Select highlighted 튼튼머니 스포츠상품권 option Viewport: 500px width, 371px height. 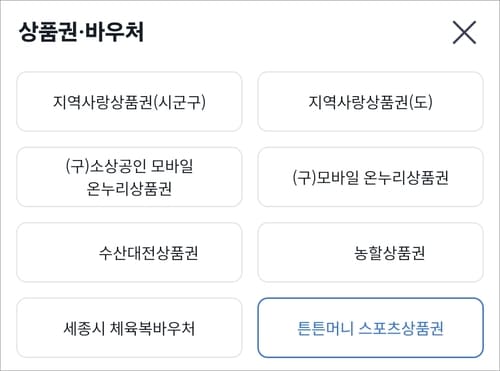(370, 328)
